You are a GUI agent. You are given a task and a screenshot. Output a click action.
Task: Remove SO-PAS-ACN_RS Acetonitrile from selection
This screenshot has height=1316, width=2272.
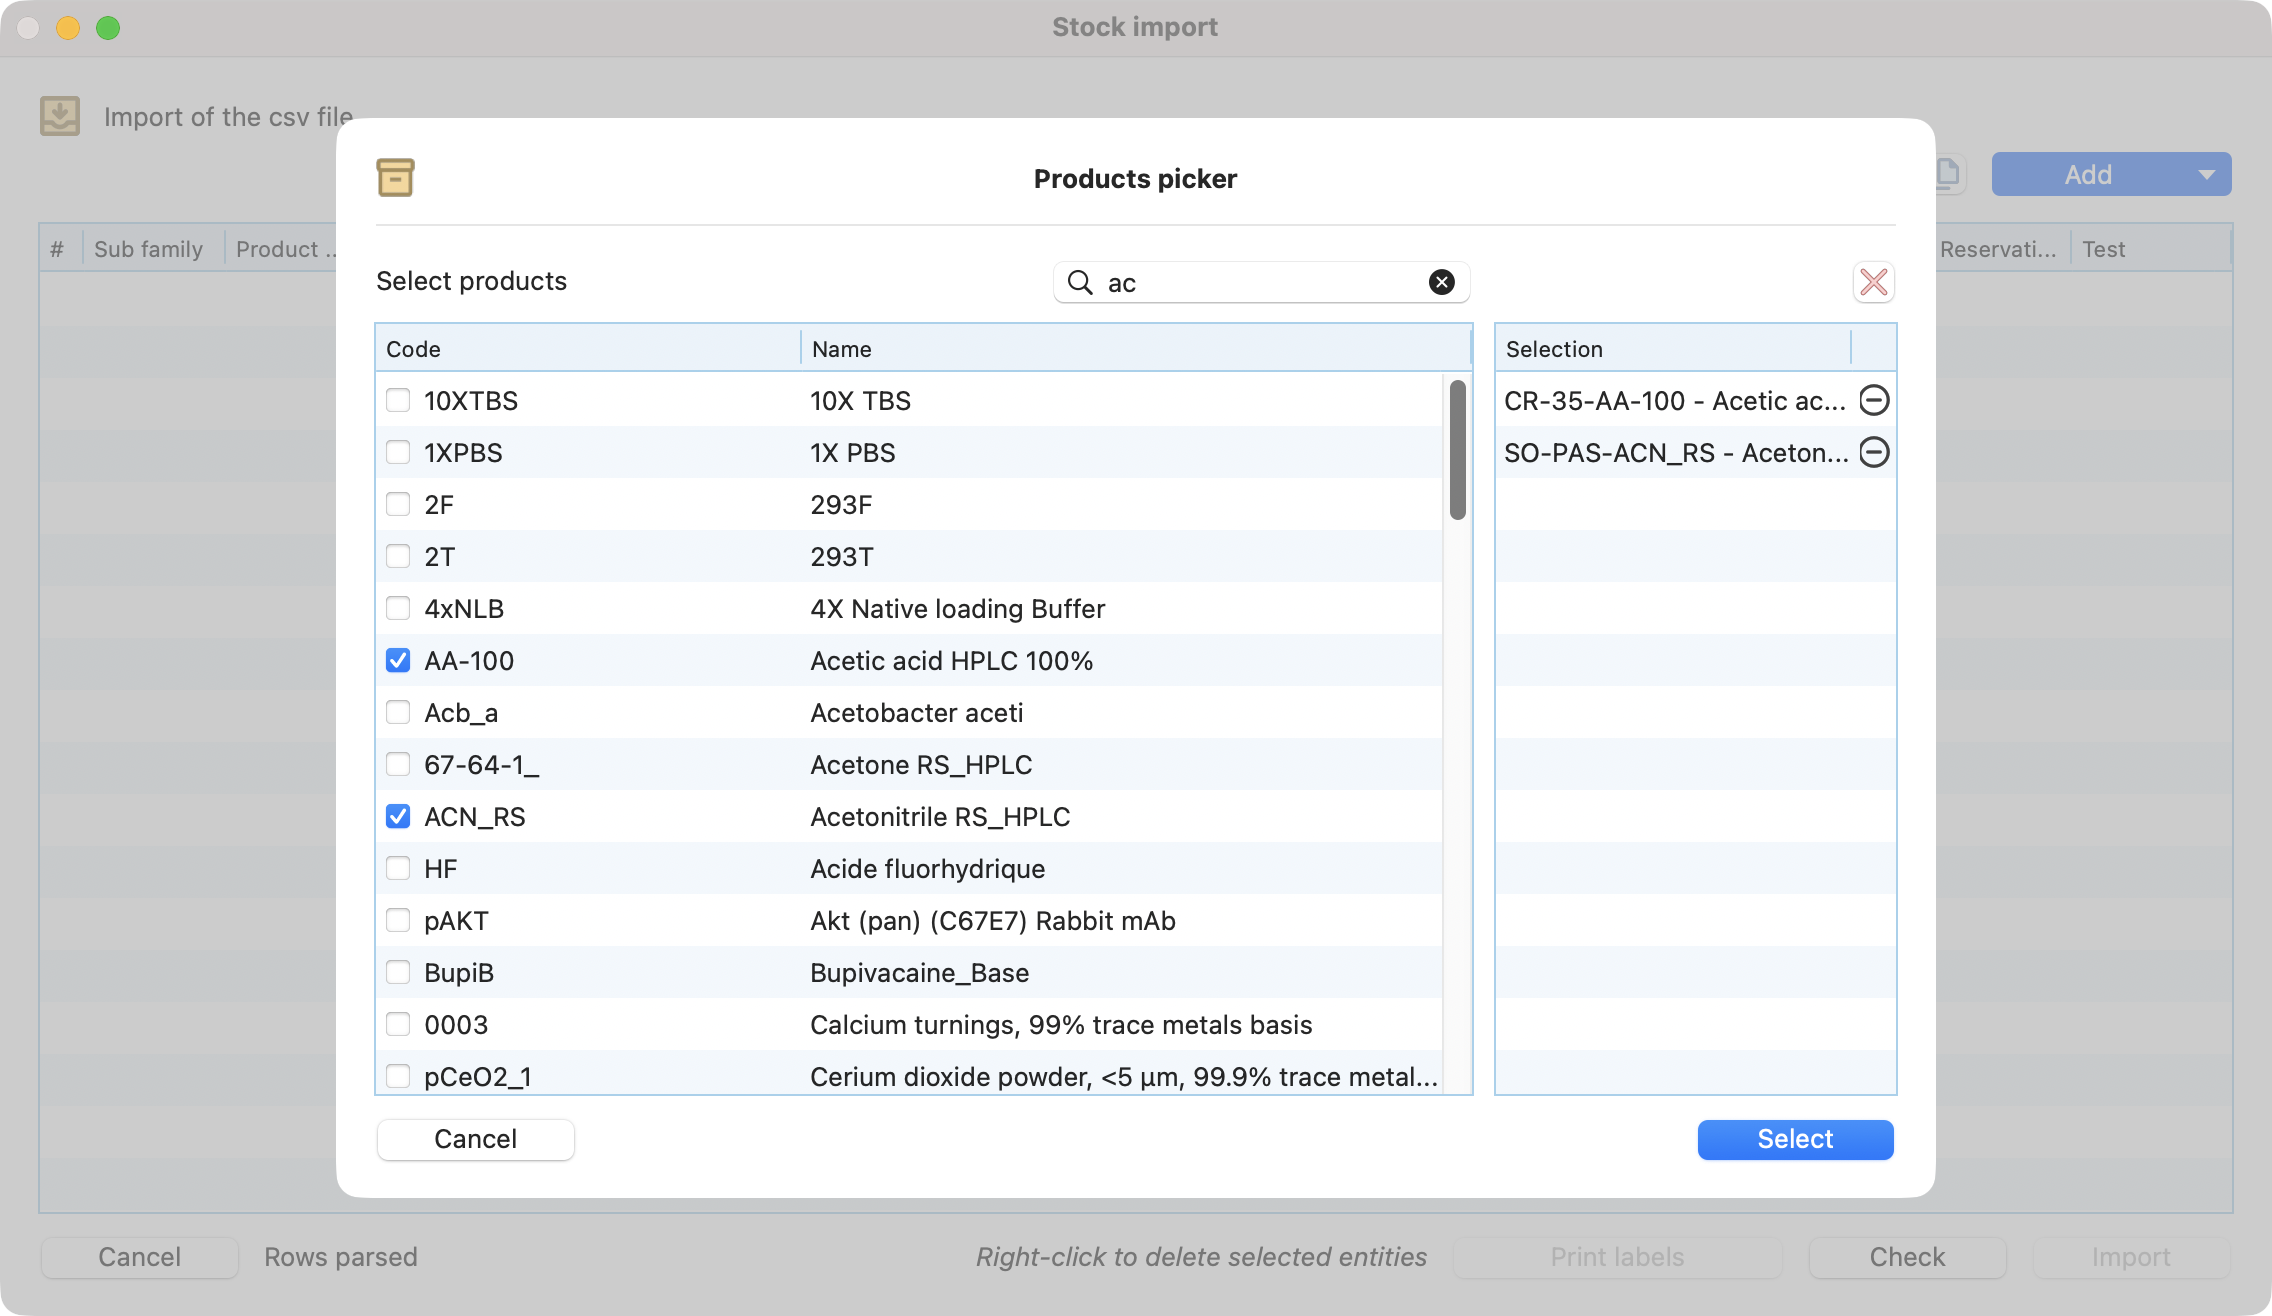1873,453
